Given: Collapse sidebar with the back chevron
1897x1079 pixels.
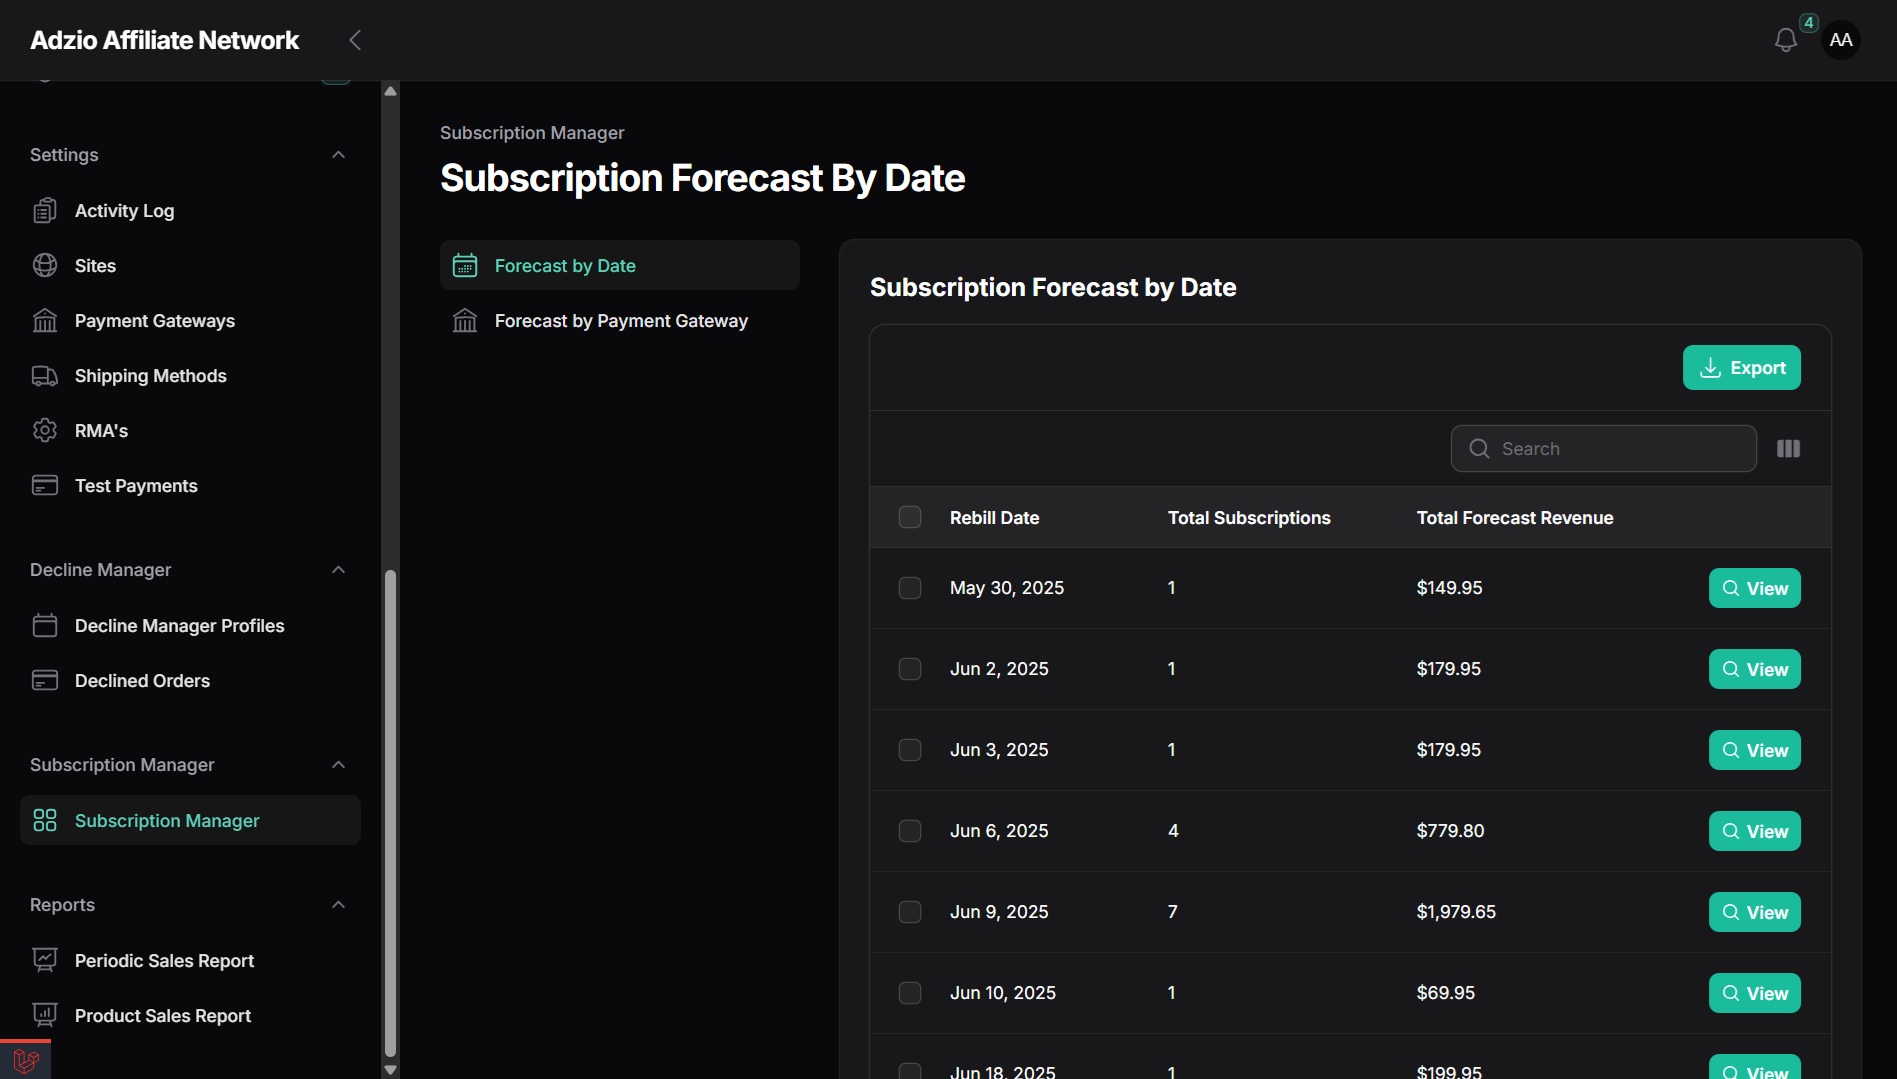Looking at the screenshot, I should coord(355,40).
